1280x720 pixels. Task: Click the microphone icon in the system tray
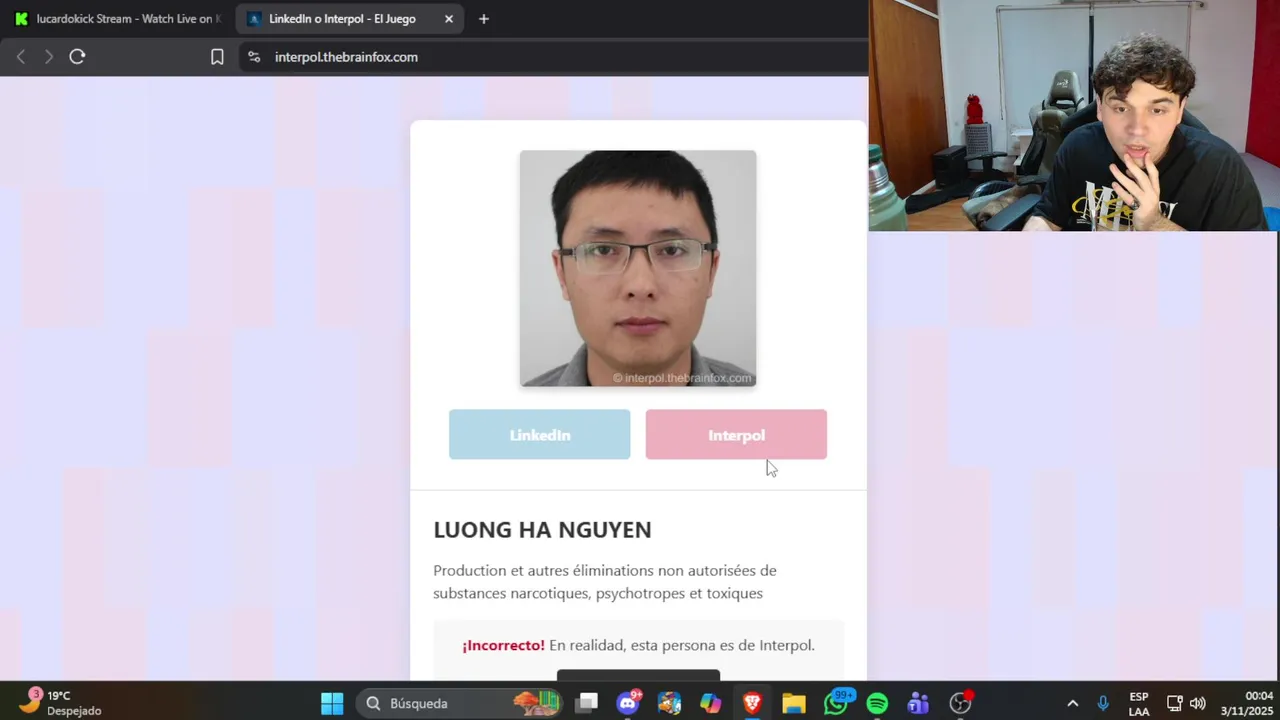(1103, 703)
